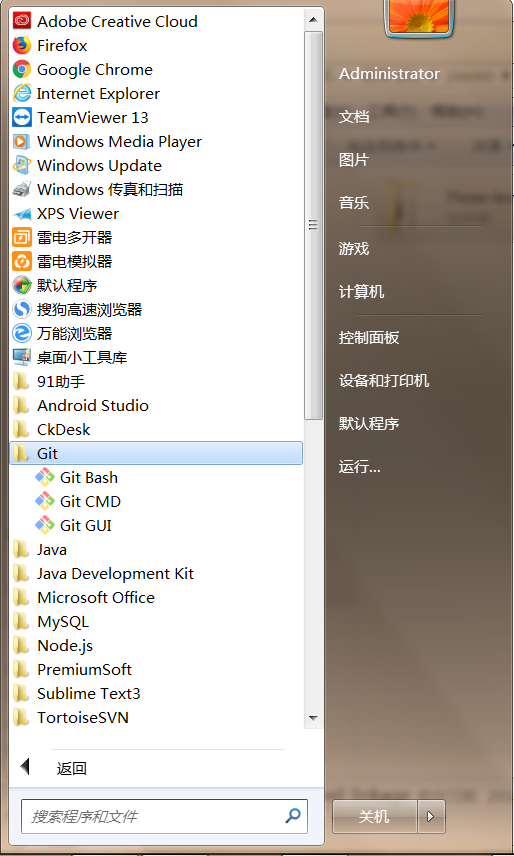Open 万能浏览器 icon
514x856 pixels.
[x=22, y=334]
